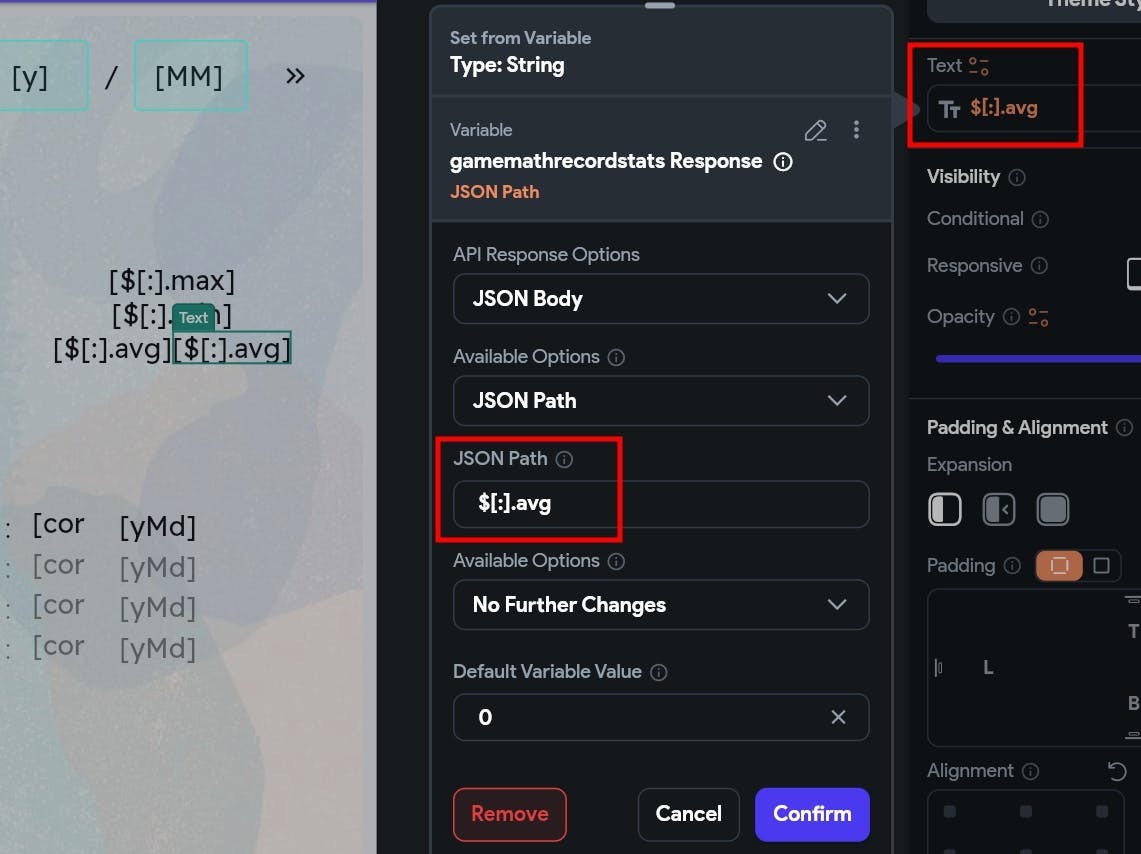The height and width of the screenshot is (854, 1141).
Task: Click the info icon beside Default Variable Value
Action: coord(658,672)
